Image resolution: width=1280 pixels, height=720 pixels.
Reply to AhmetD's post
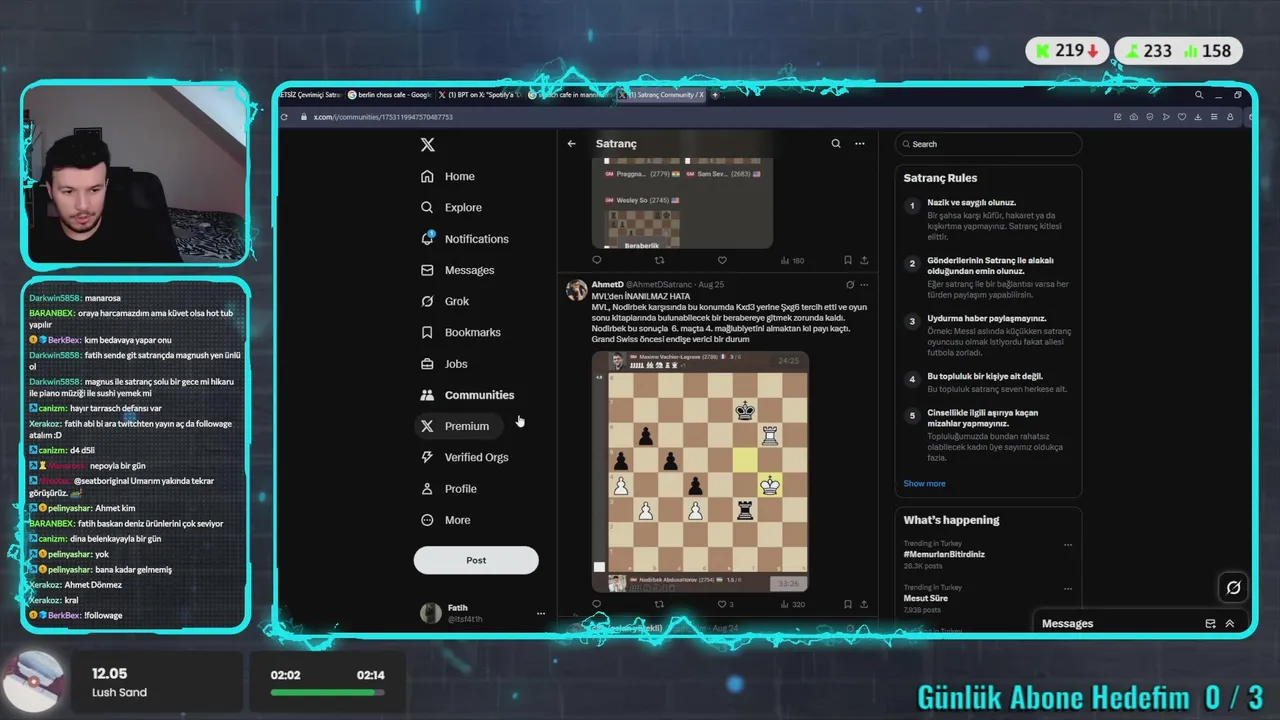pos(597,604)
